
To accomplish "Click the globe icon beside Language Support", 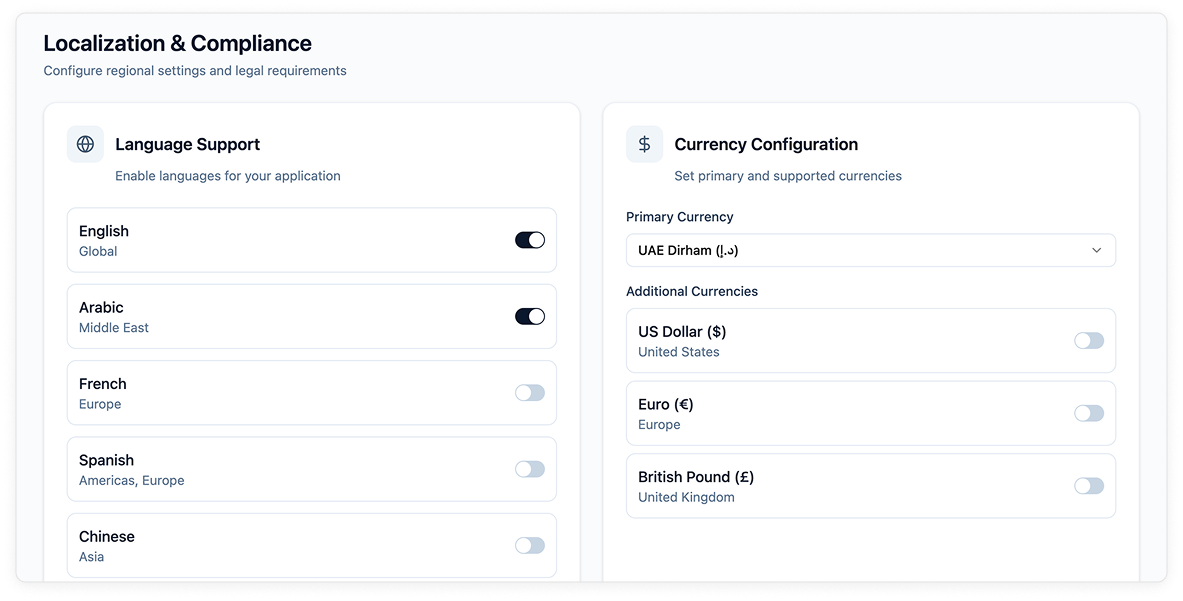I will point(85,144).
